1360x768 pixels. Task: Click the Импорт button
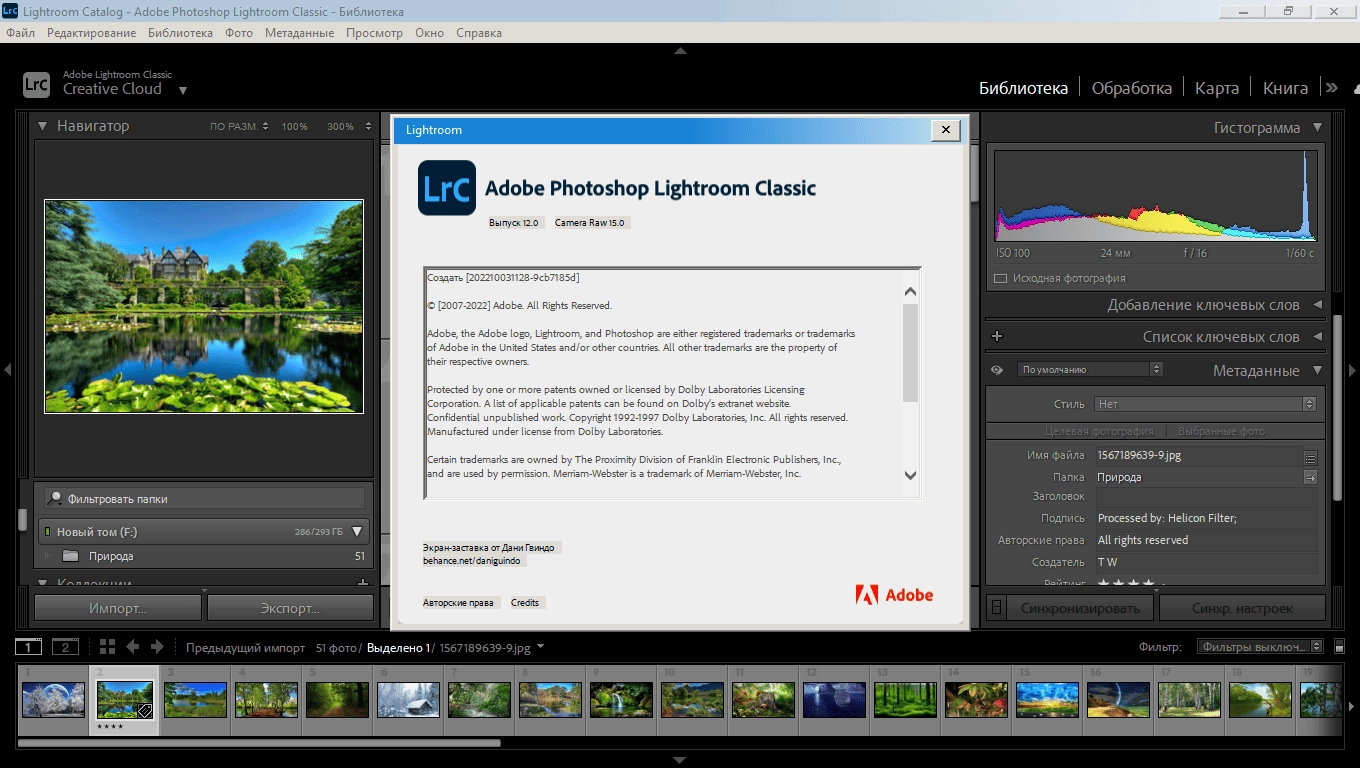tap(118, 608)
